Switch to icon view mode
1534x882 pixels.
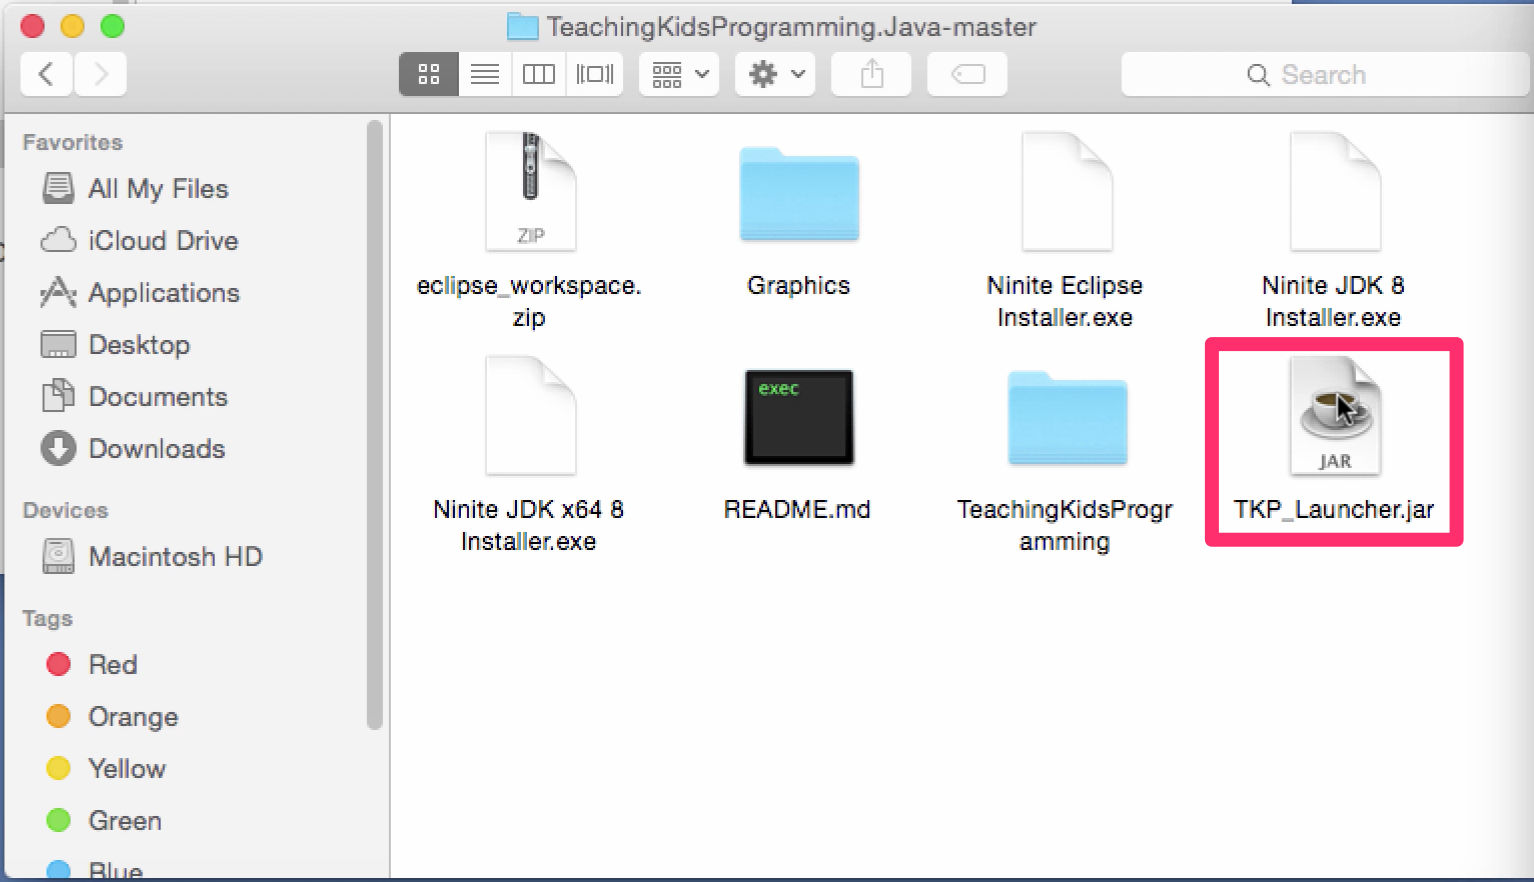click(429, 74)
